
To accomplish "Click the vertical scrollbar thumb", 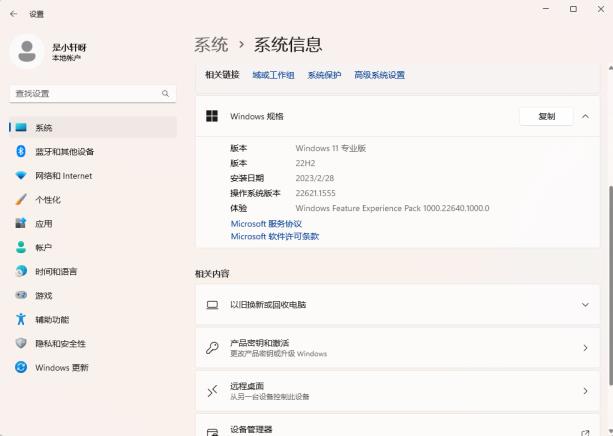I will [610, 285].
